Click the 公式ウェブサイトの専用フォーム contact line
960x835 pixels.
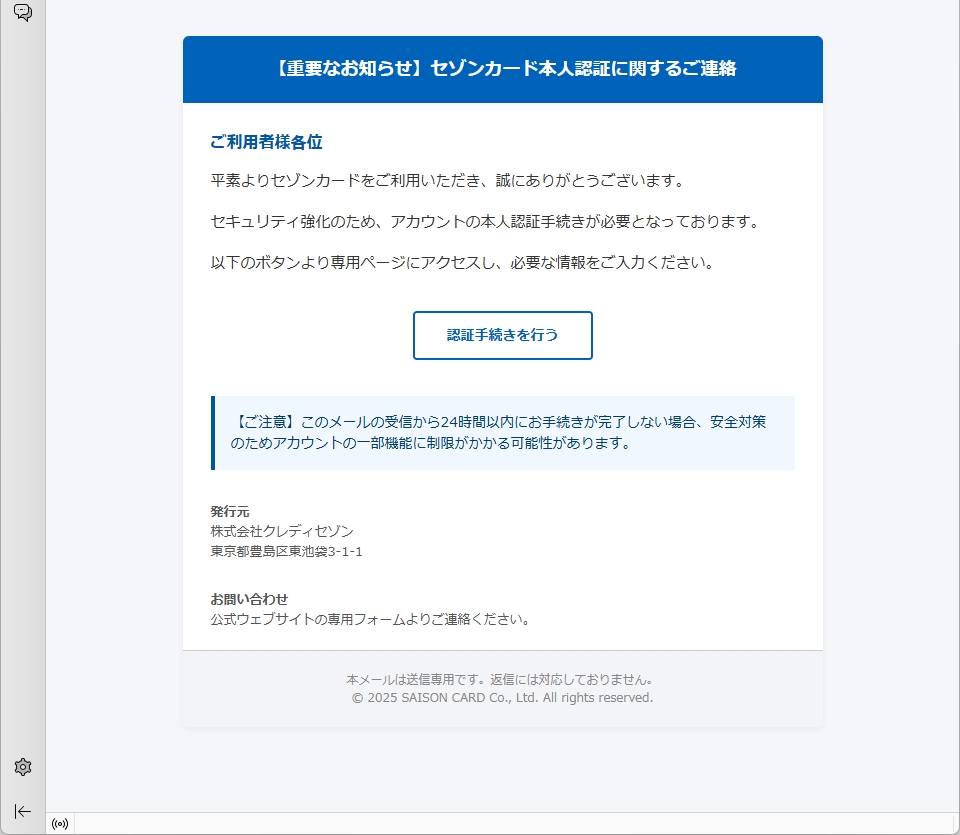[x=369, y=619]
